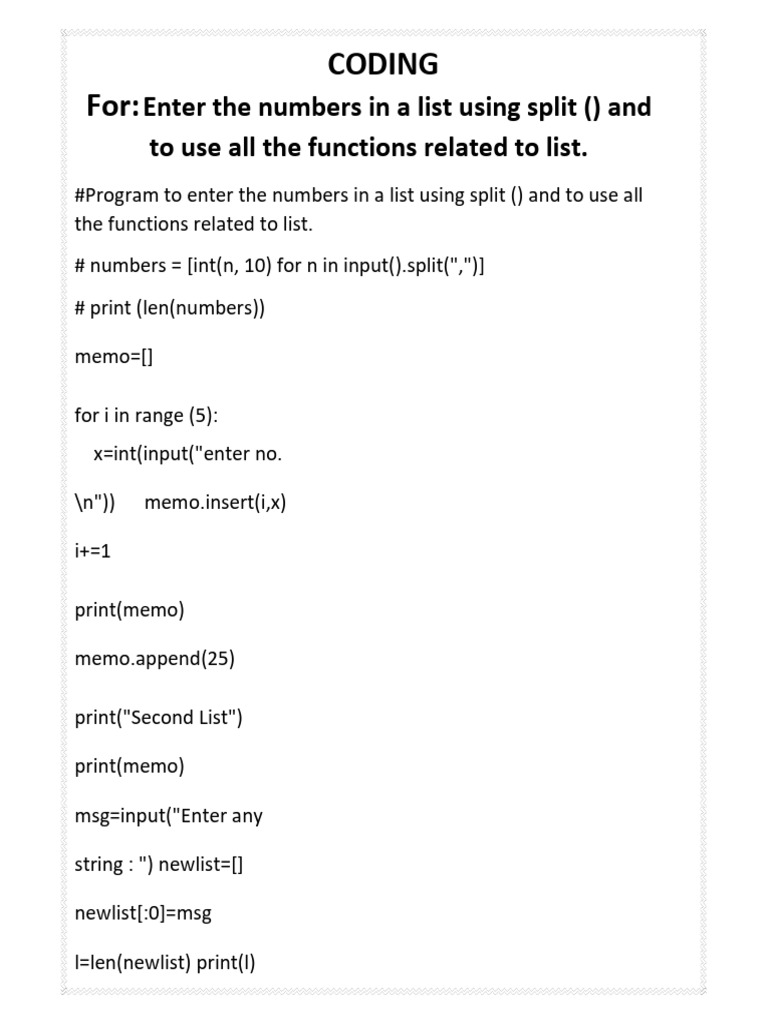Click the "print(memo)" line below Second List
Screen dimensions: 768x1024
[x=129, y=766]
